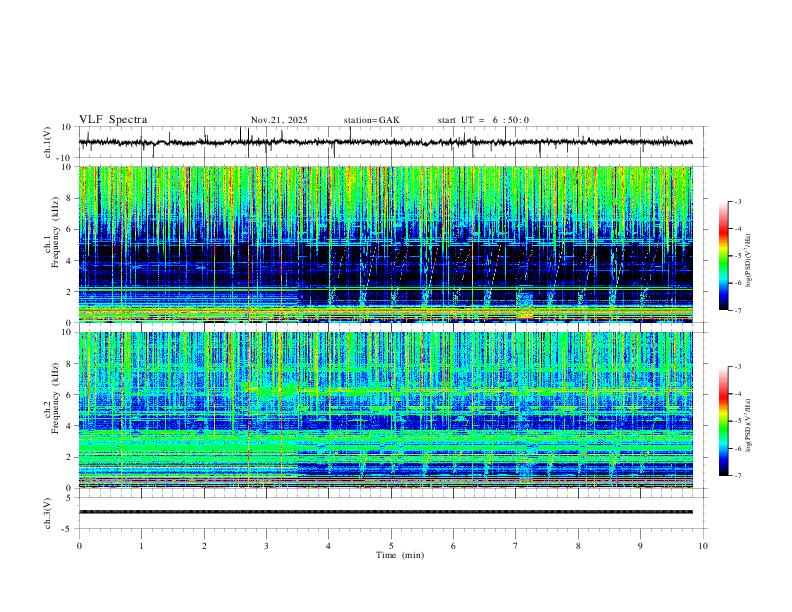Click the ch.1 spectrogram color bar
This screenshot has height=612, width=792.
pos(724,256)
